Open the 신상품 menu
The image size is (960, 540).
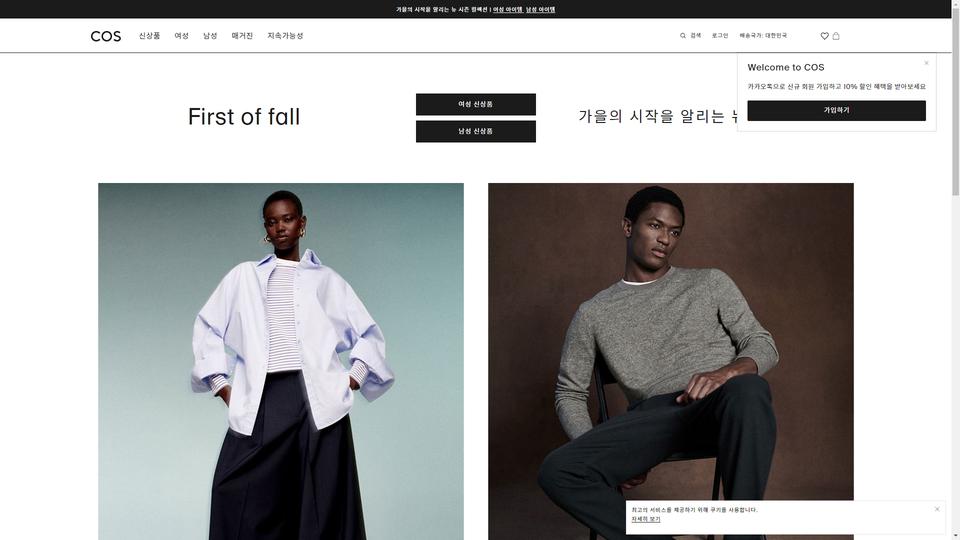[149, 36]
